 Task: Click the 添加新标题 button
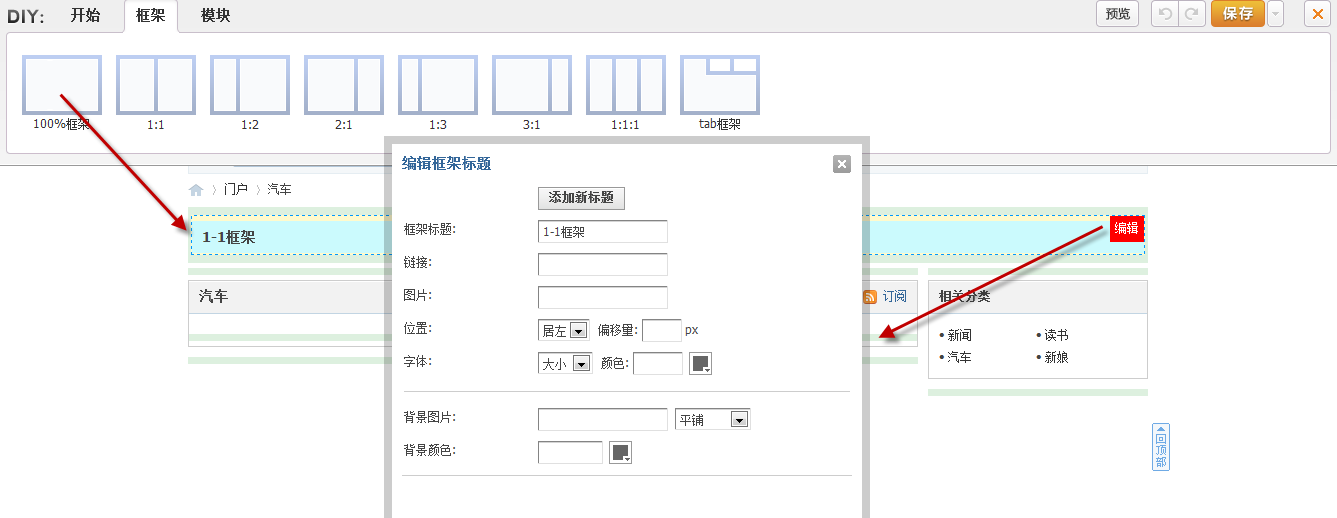[581, 198]
